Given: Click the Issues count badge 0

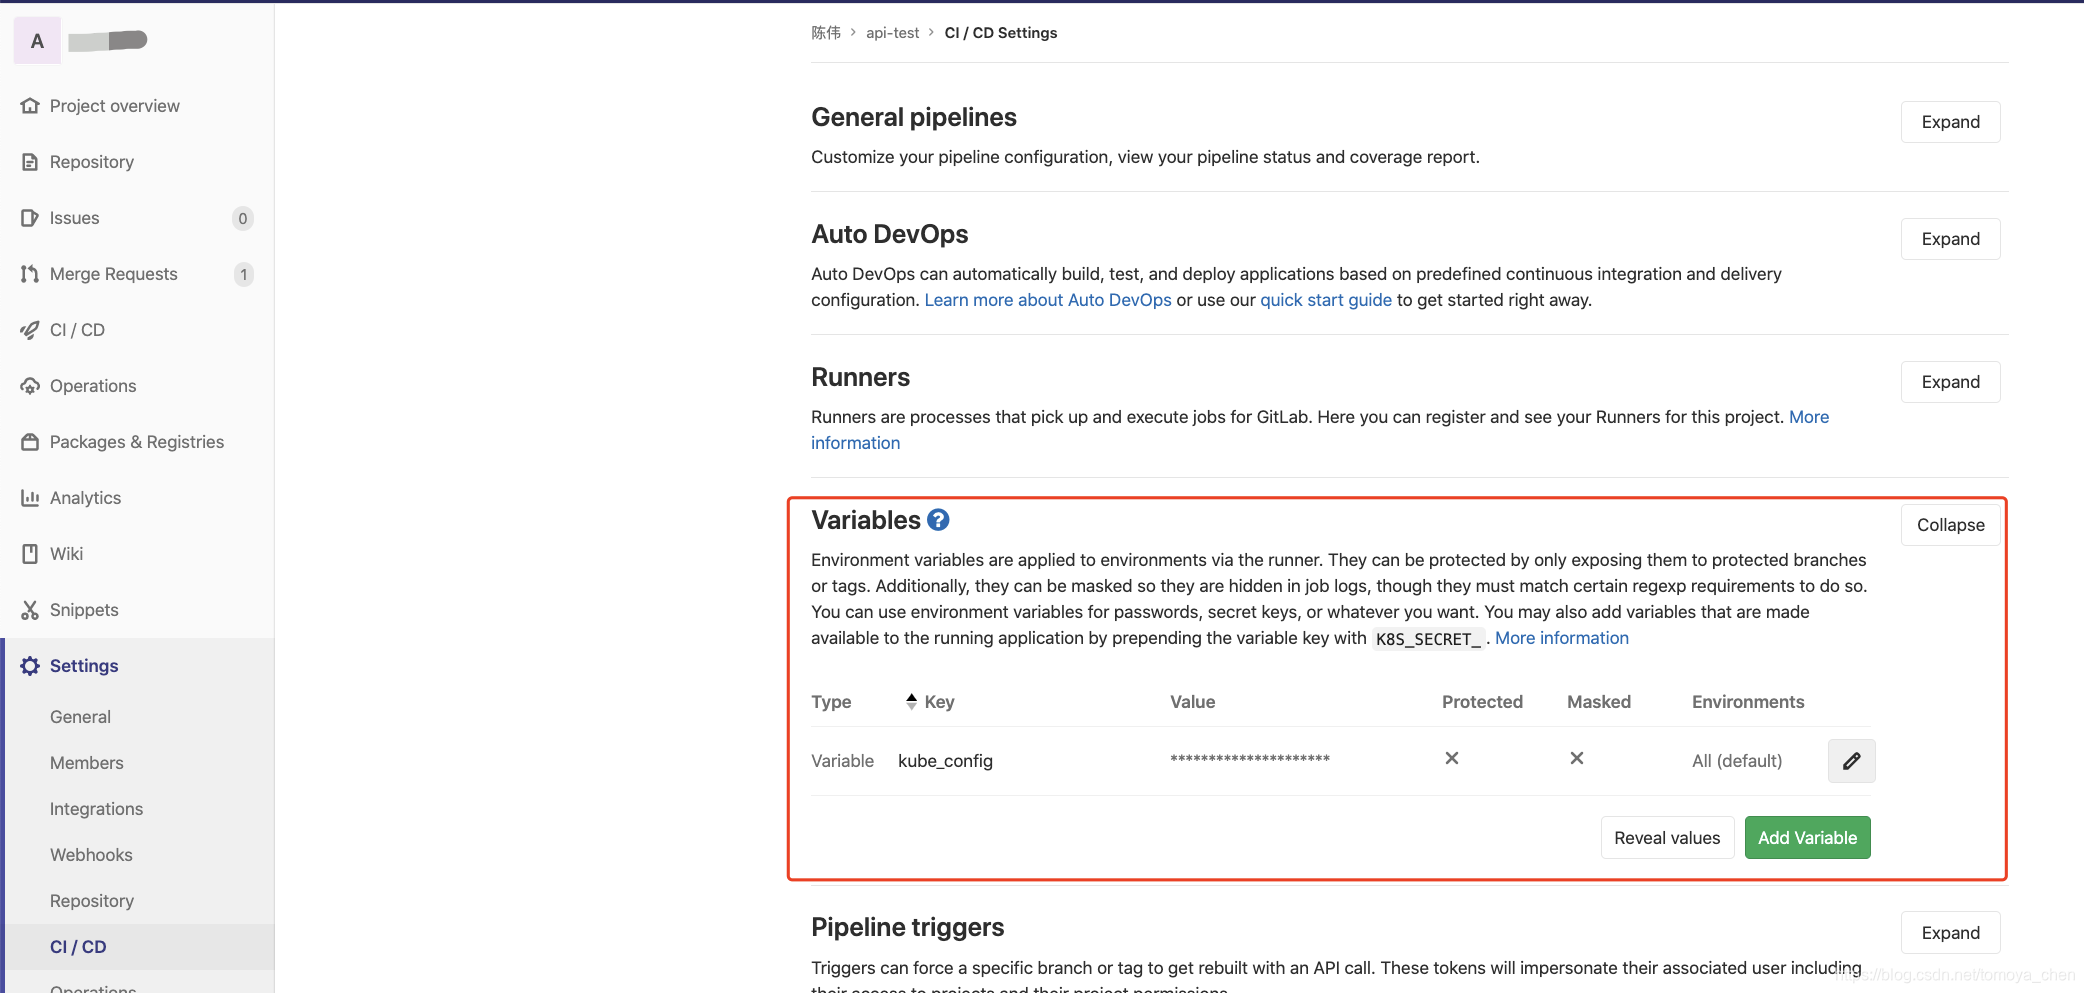Looking at the screenshot, I should 243,218.
